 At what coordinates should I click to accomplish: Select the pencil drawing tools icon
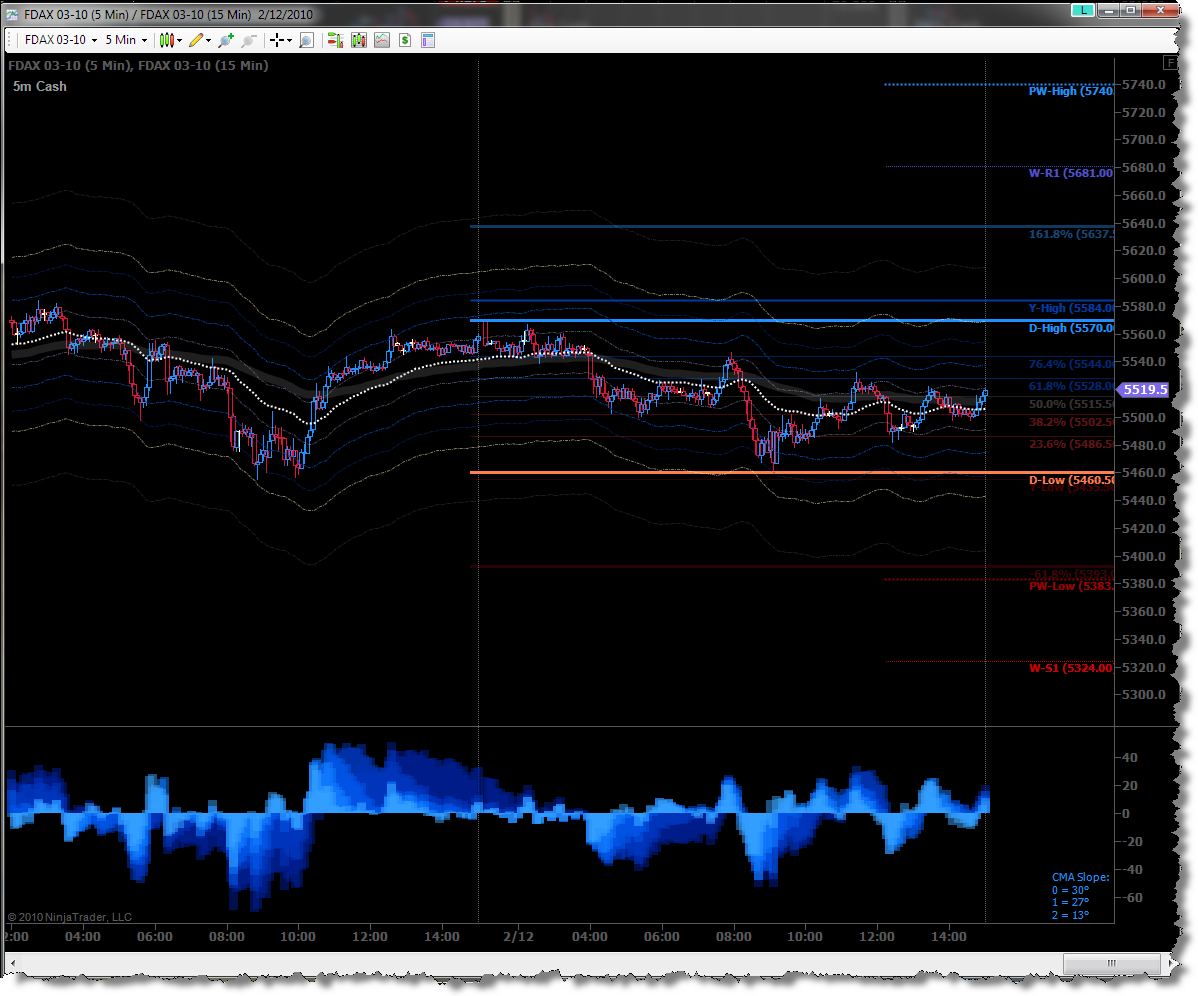click(x=196, y=40)
